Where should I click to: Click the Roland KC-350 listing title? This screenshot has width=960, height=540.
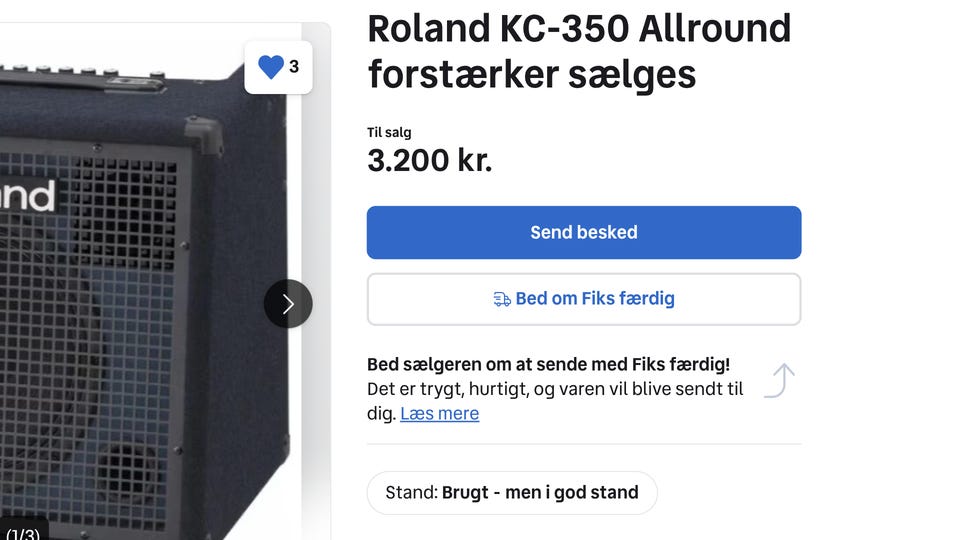(579, 51)
